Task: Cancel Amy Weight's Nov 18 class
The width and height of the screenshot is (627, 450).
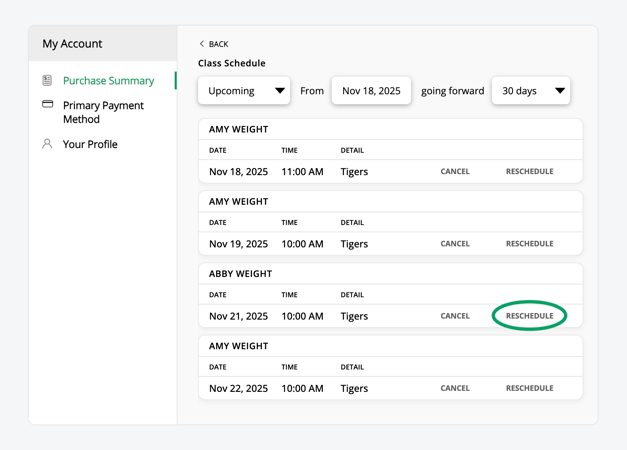Action: (x=455, y=171)
